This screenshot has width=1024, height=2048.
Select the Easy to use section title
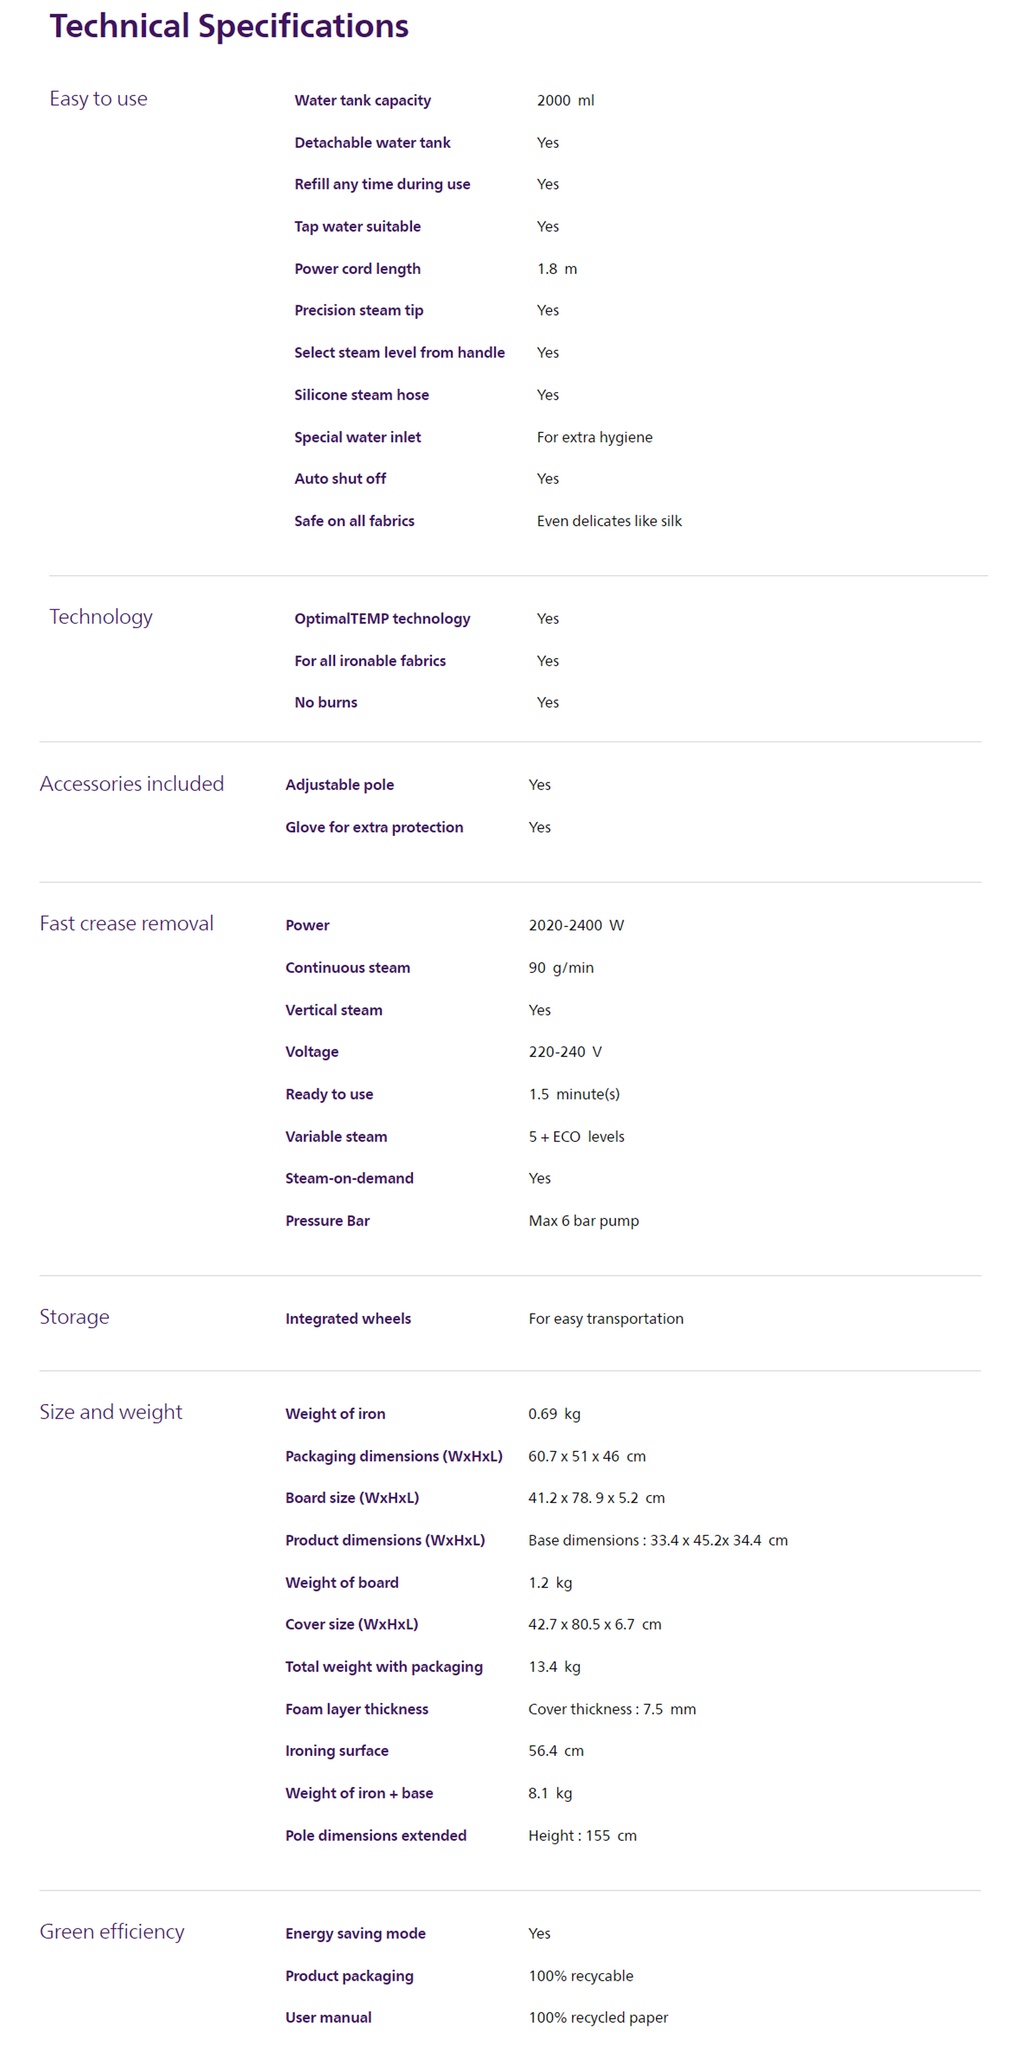tap(98, 99)
